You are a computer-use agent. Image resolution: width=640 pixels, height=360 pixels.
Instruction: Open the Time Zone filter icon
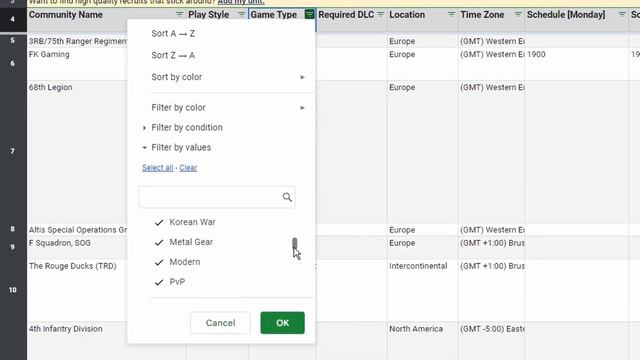coord(518,15)
